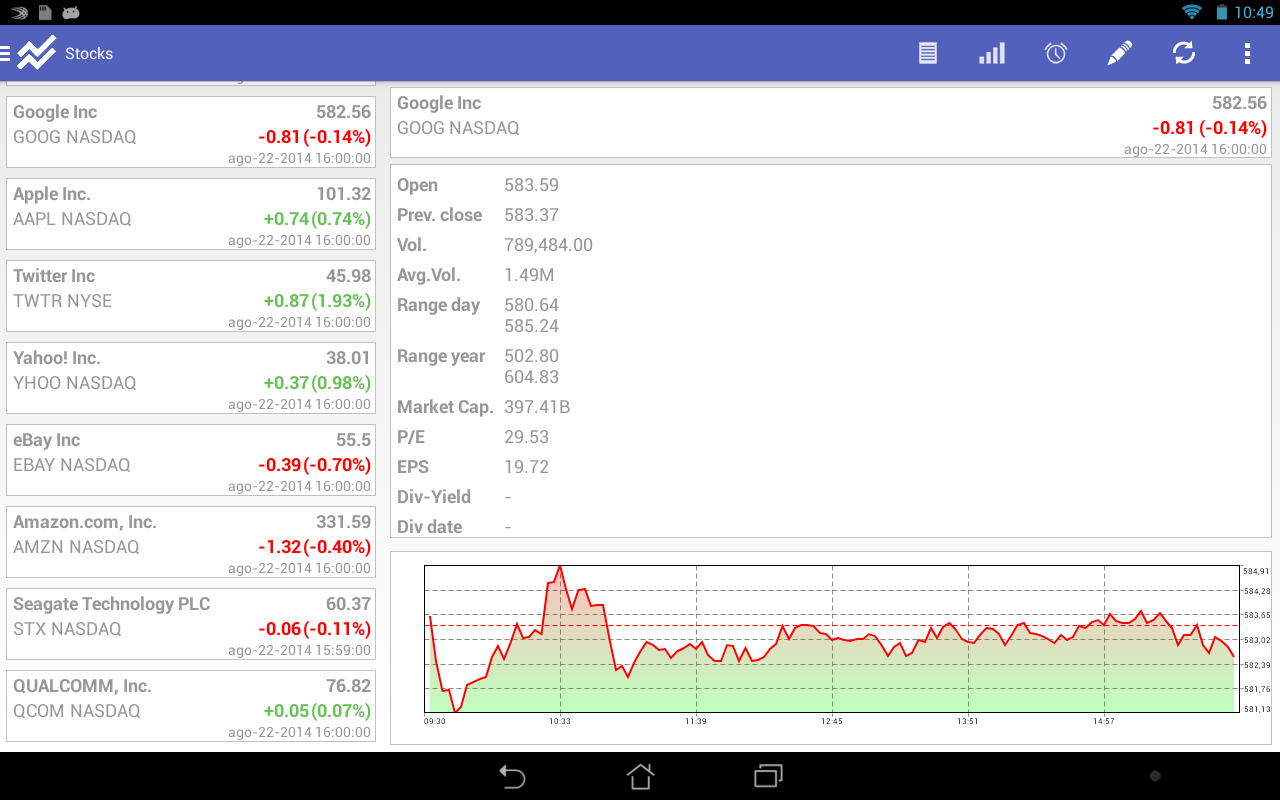Tap the 10:49 clock in status bar
Screen dimensions: 1280x800
pos(1253,12)
